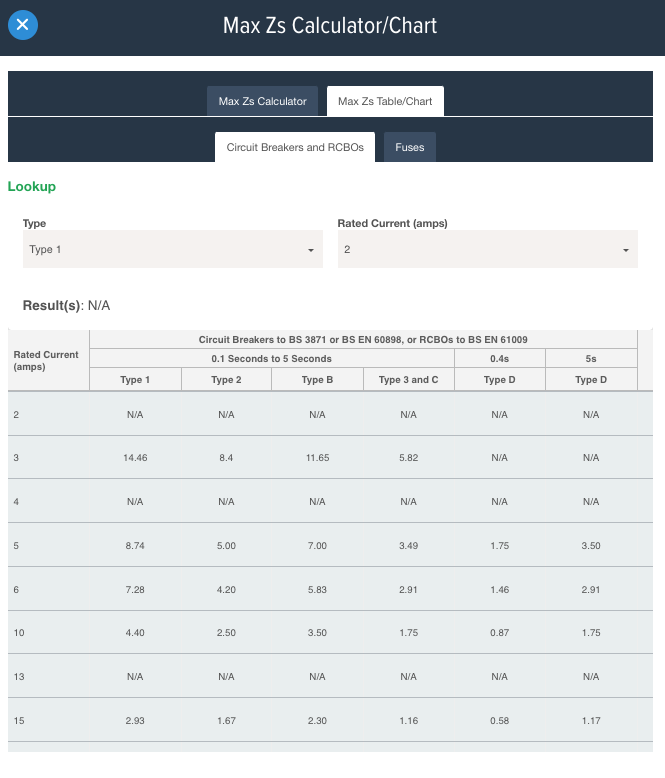
Task: Select the 1.46 Type D cell in row 6
Action: point(500,590)
